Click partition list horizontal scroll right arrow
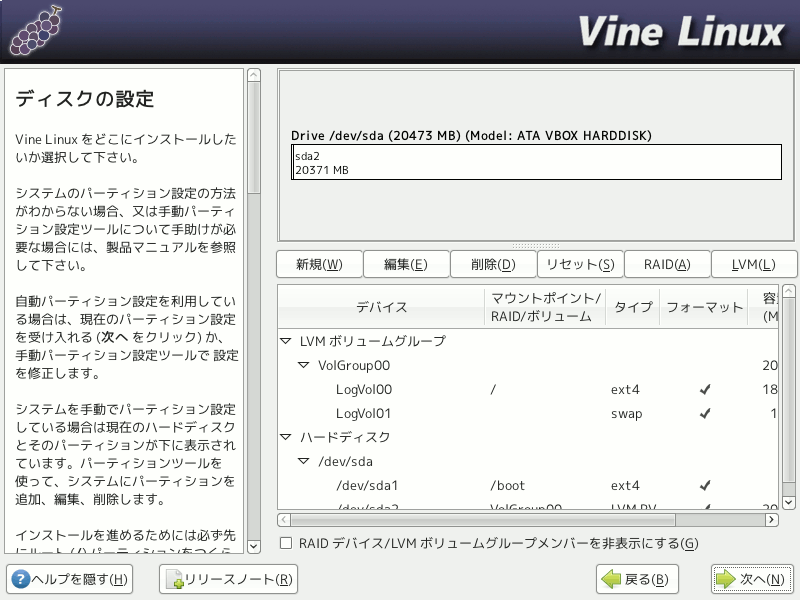The height and width of the screenshot is (600, 800). [x=771, y=520]
